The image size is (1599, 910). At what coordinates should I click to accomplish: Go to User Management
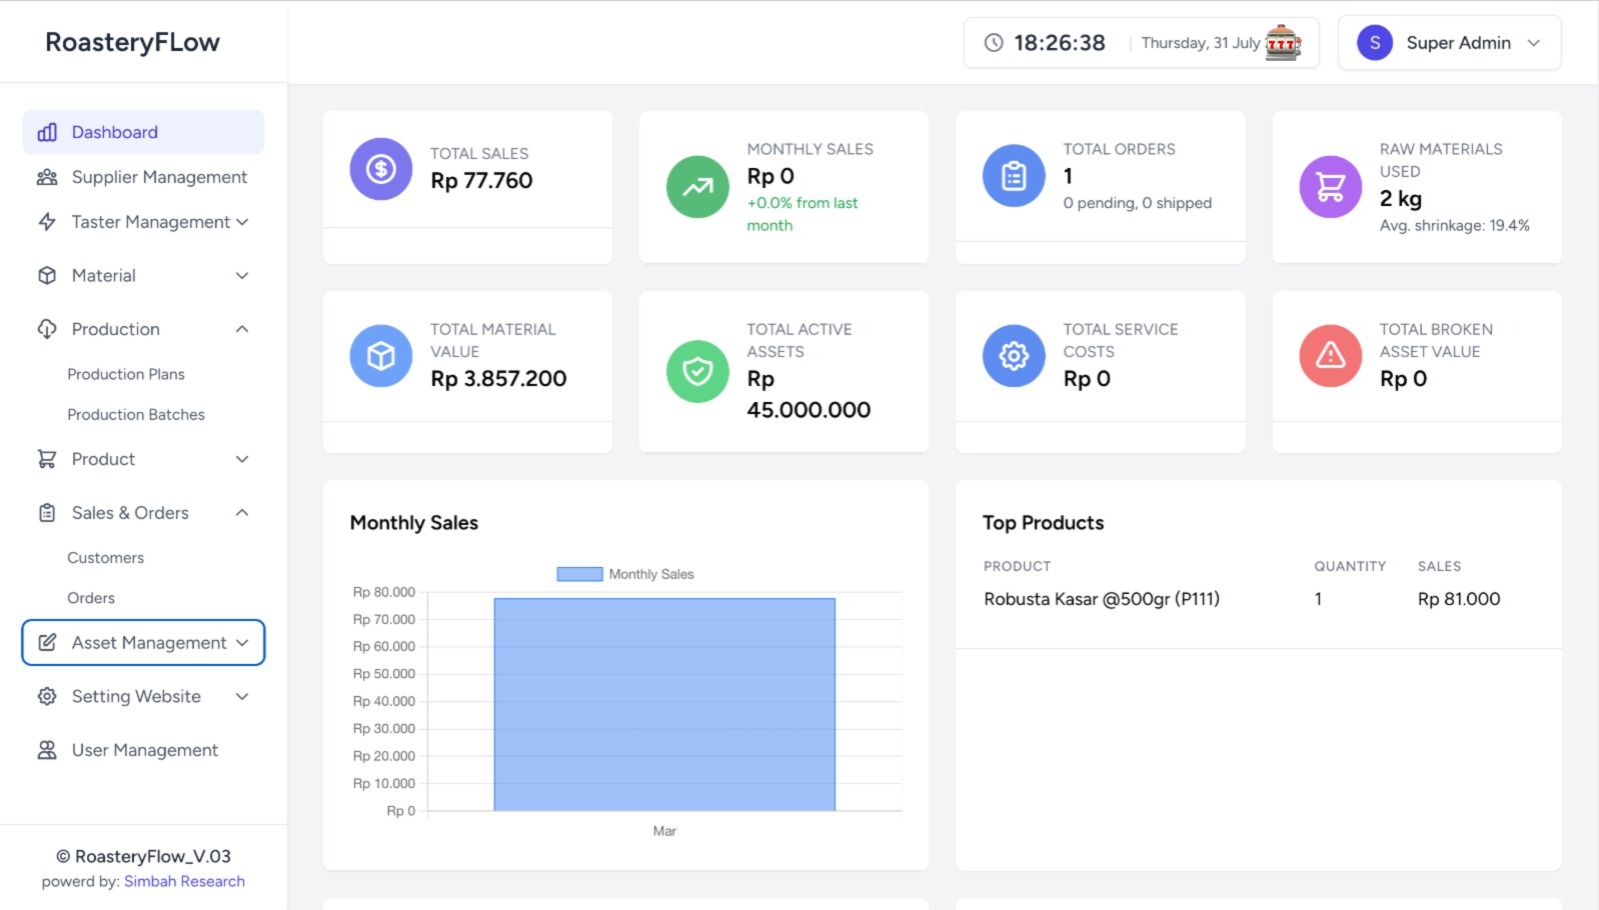click(144, 750)
